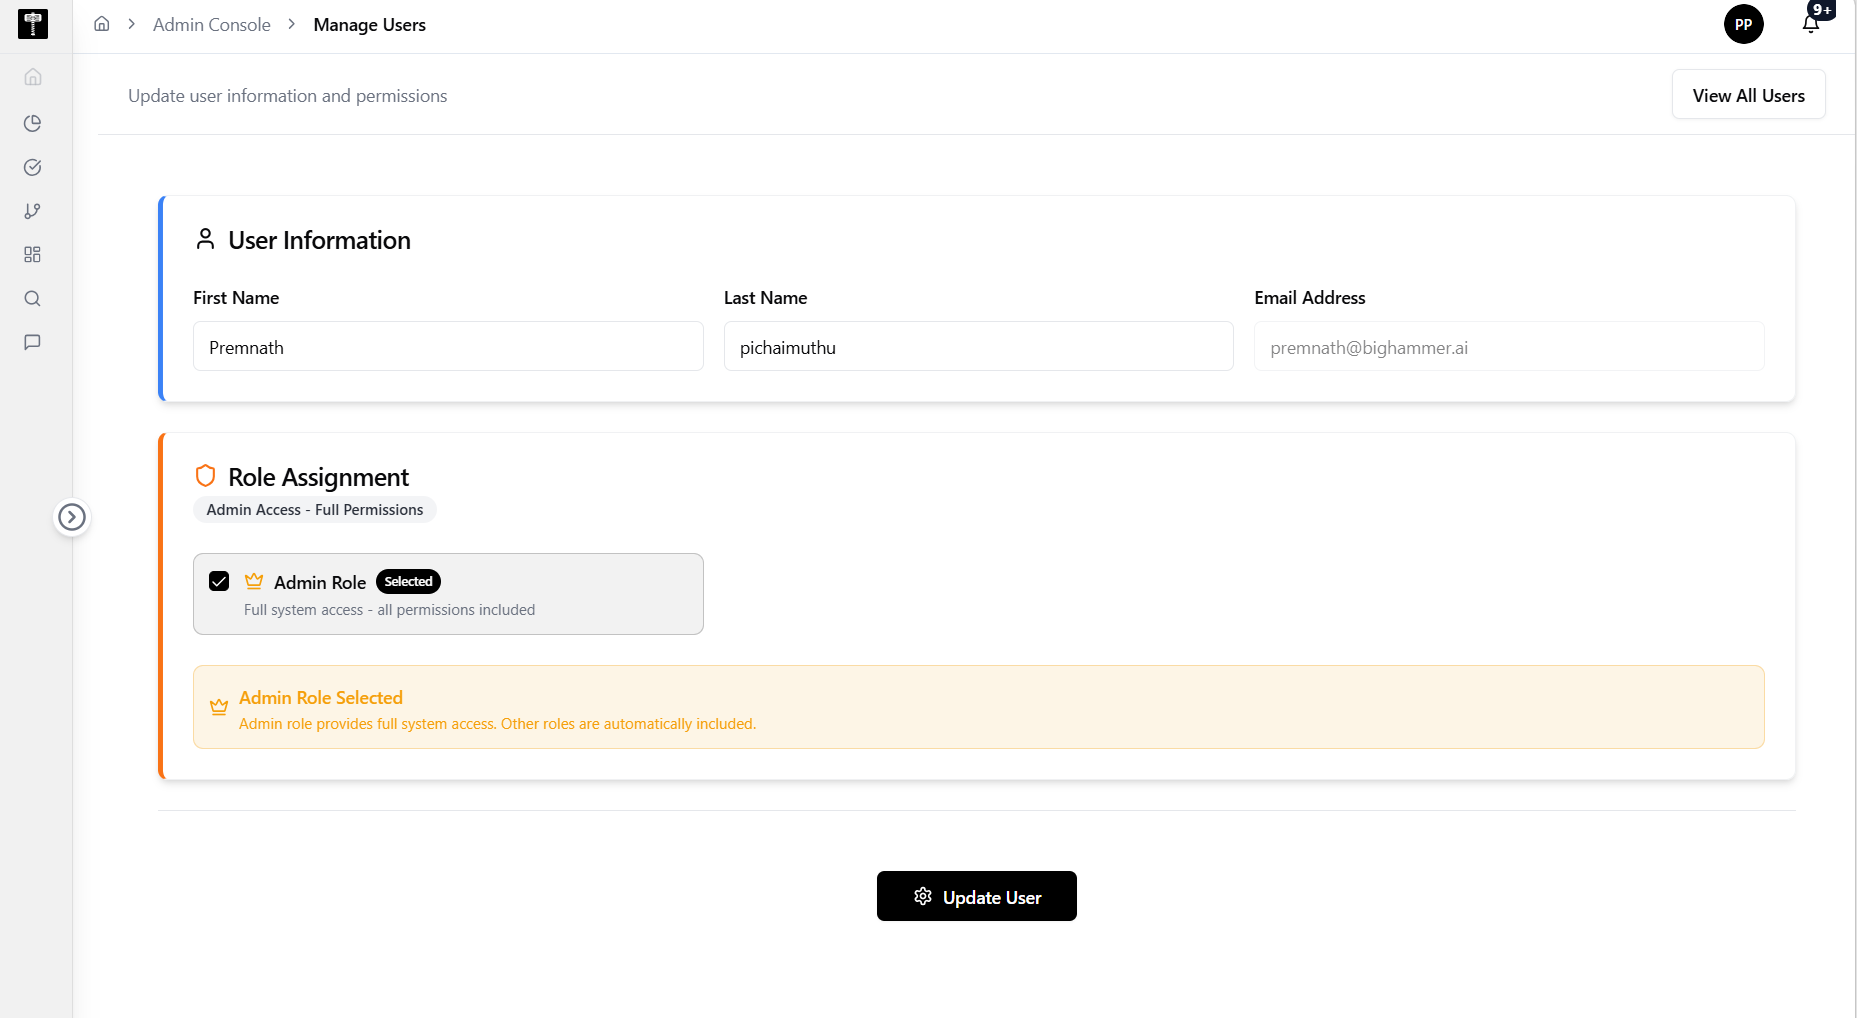Click the Admin Access - Full Permissions badge

tap(315, 510)
